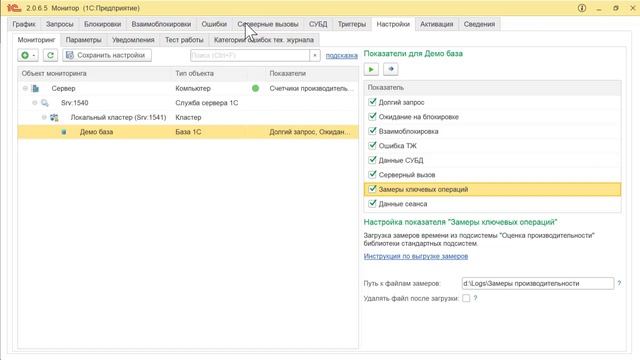
Task: Click the Показатели column header
Action: (312, 73)
